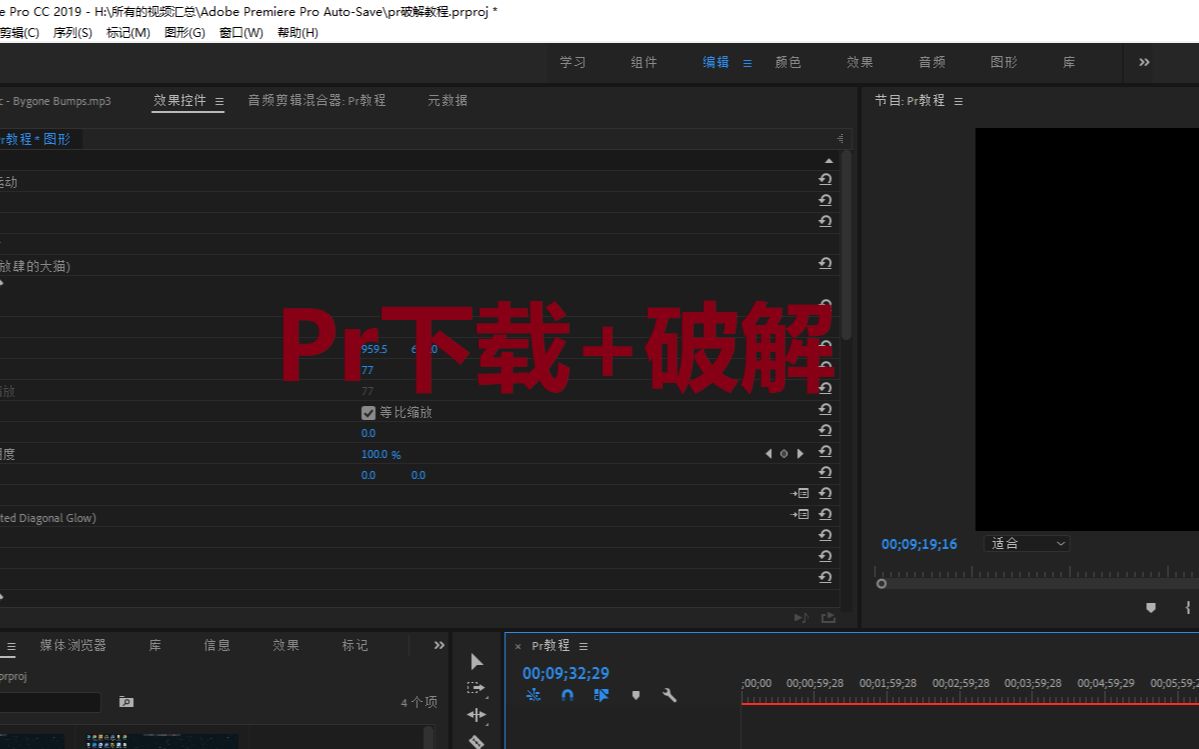
Task: Go to the next keyframe with the right arrow
Action: [x=800, y=453]
